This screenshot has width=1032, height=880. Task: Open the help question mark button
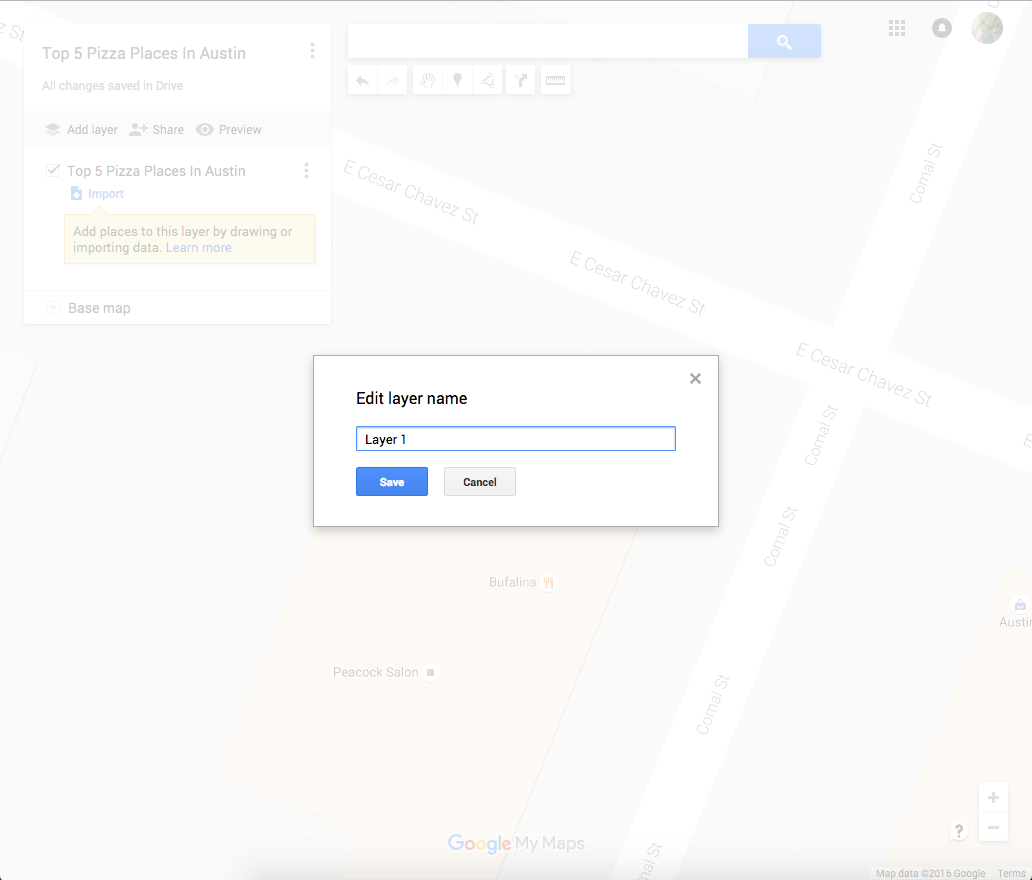pos(958,831)
